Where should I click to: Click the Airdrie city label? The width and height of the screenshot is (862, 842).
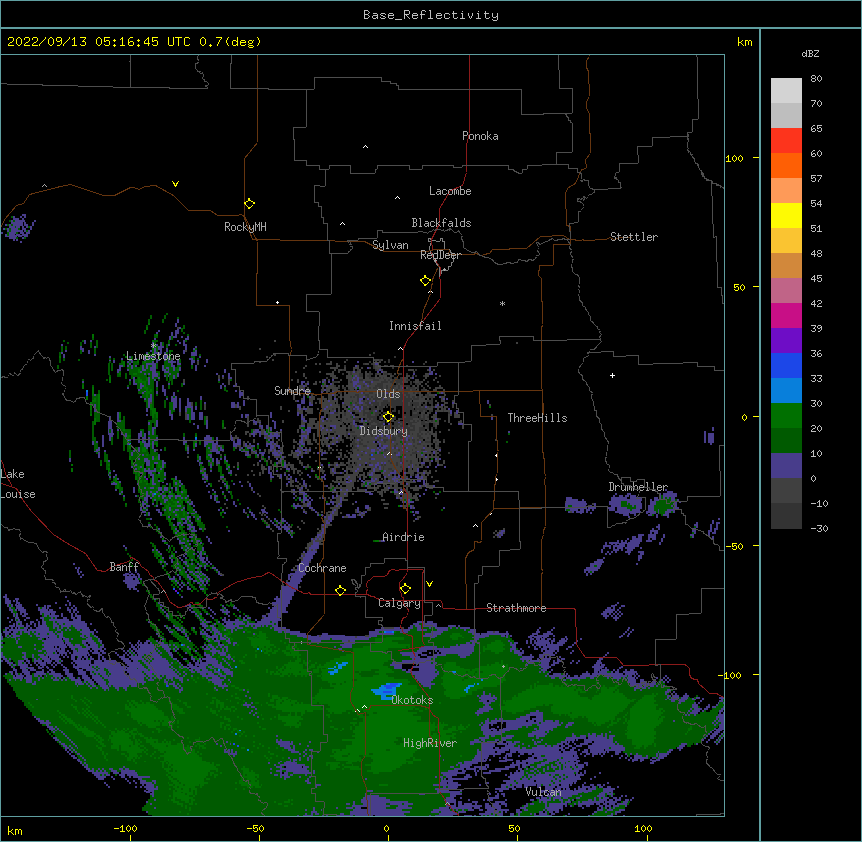click(403, 537)
